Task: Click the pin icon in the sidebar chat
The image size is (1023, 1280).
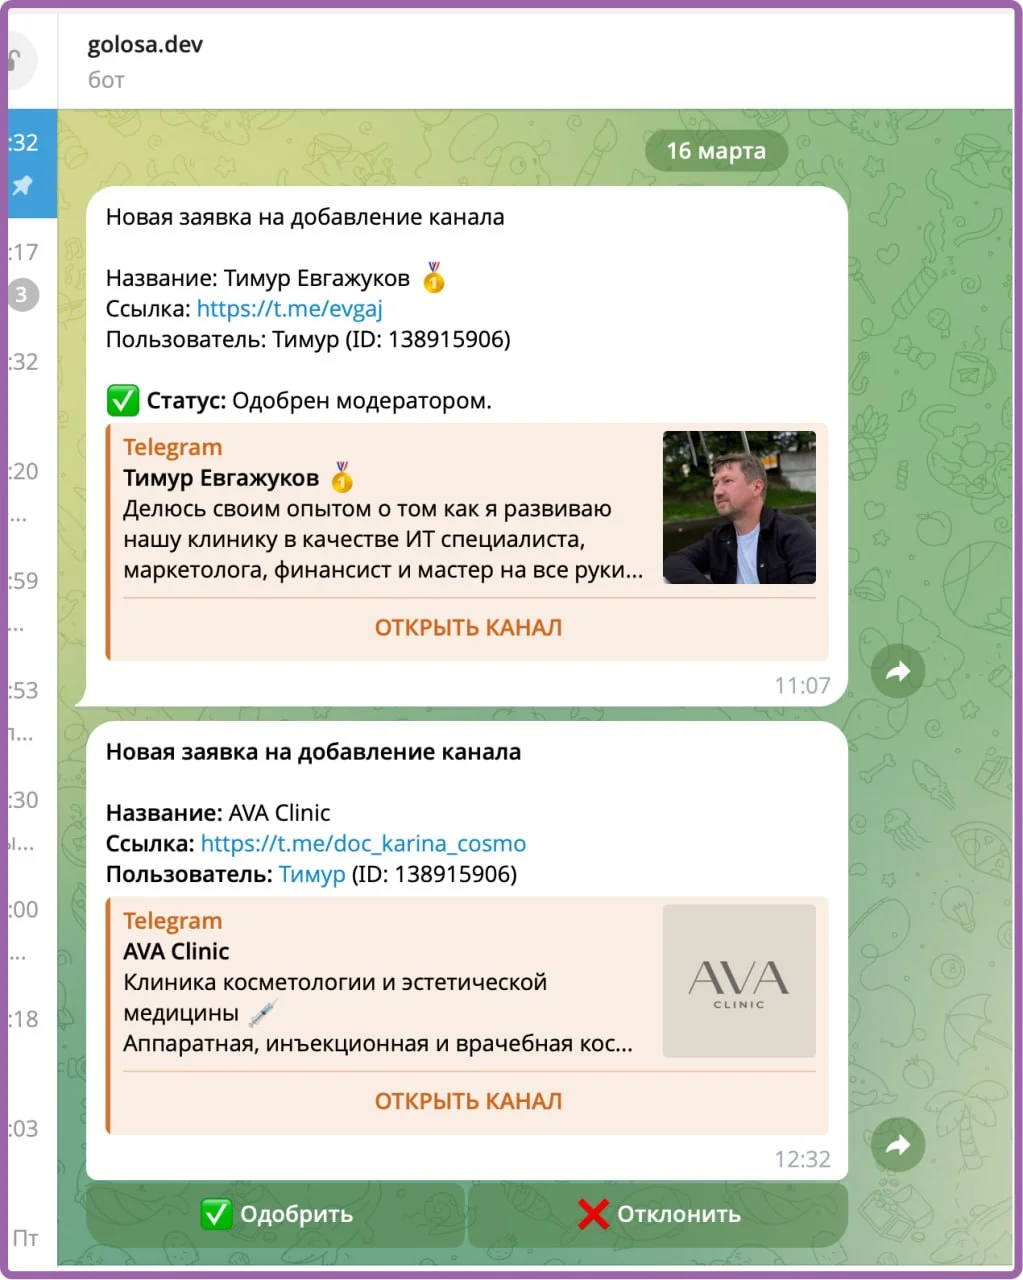Action: click(22, 185)
